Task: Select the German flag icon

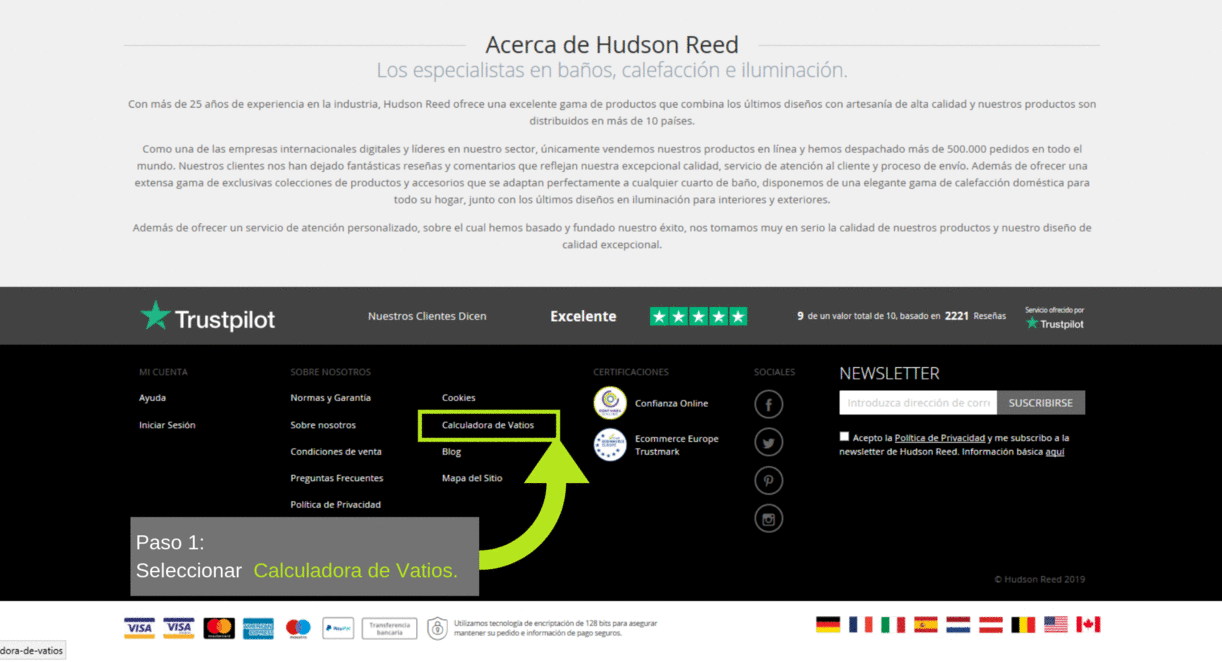Action: [828, 625]
